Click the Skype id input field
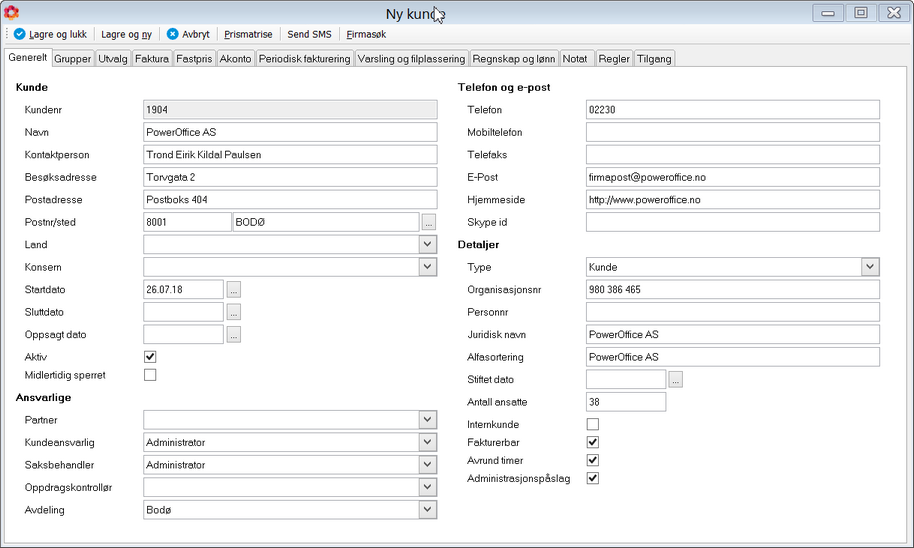The image size is (914, 548). (733, 222)
